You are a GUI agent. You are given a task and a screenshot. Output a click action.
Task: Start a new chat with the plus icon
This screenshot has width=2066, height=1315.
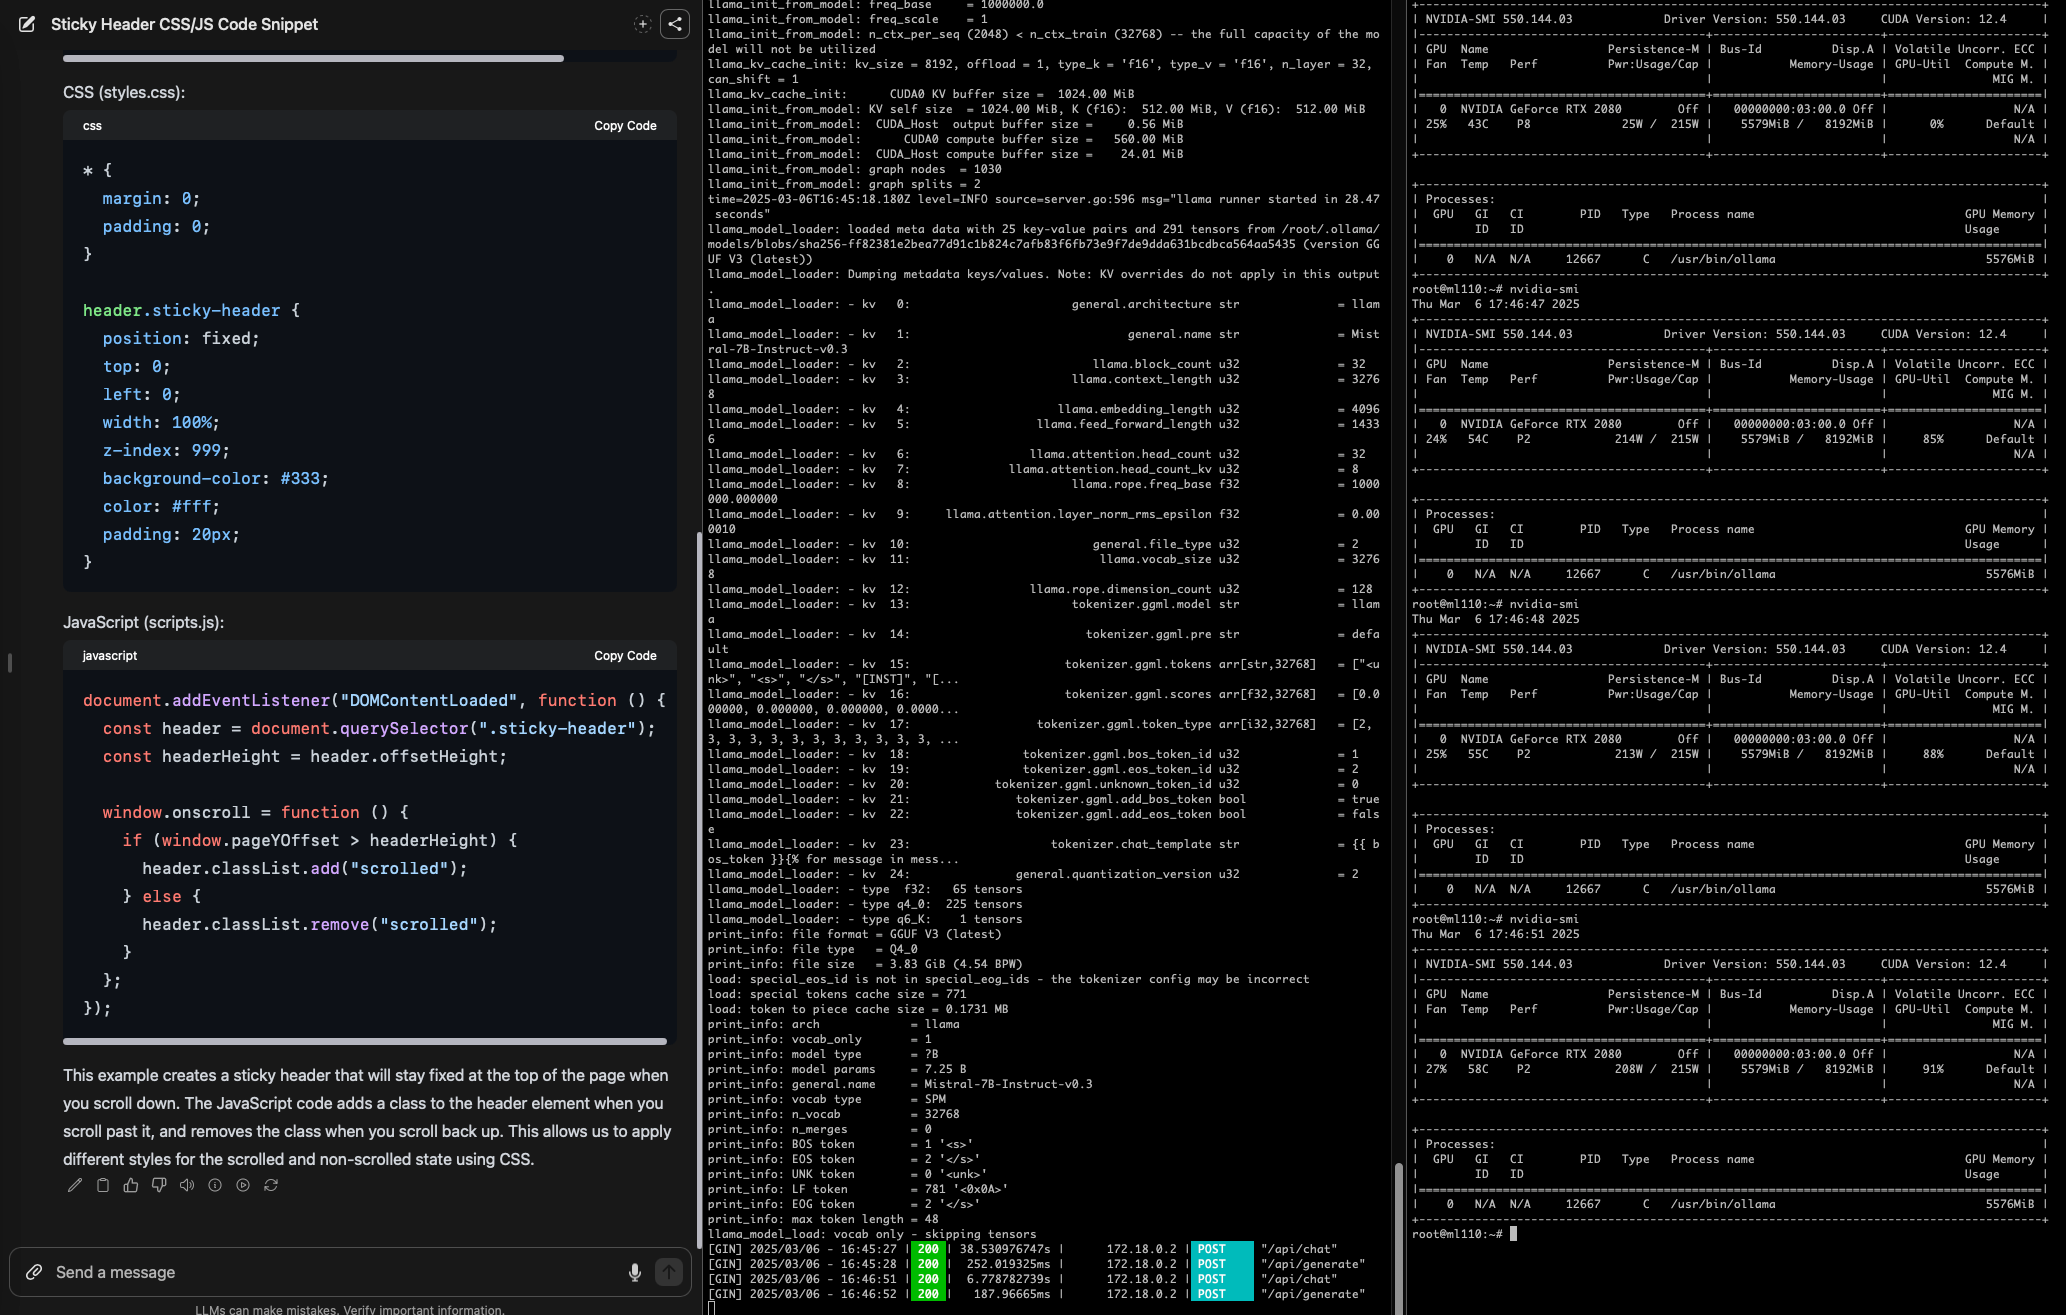click(x=643, y=24)
